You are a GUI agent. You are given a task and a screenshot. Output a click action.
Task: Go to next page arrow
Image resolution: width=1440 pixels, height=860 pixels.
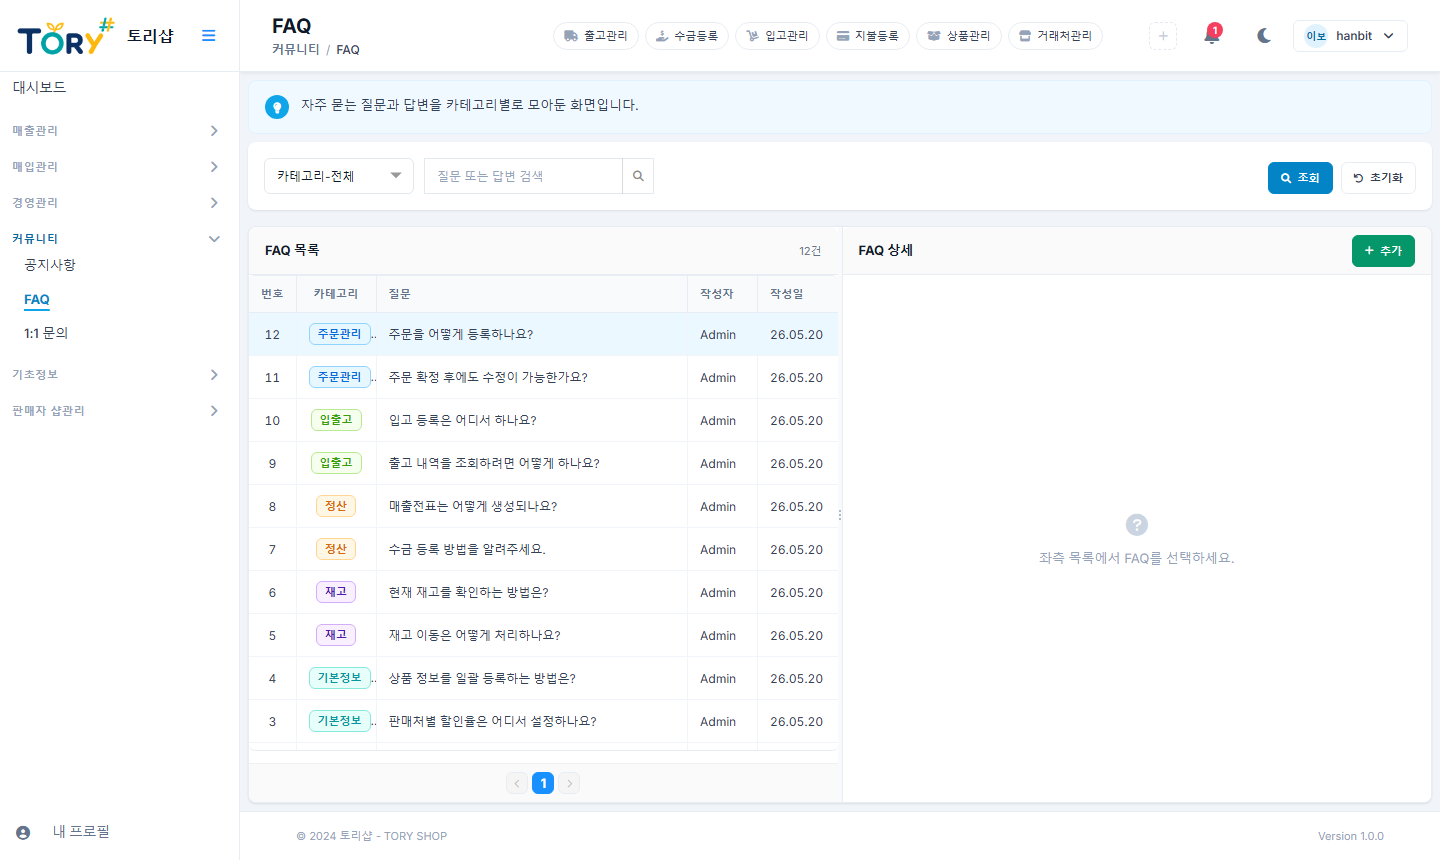(569, 783)
